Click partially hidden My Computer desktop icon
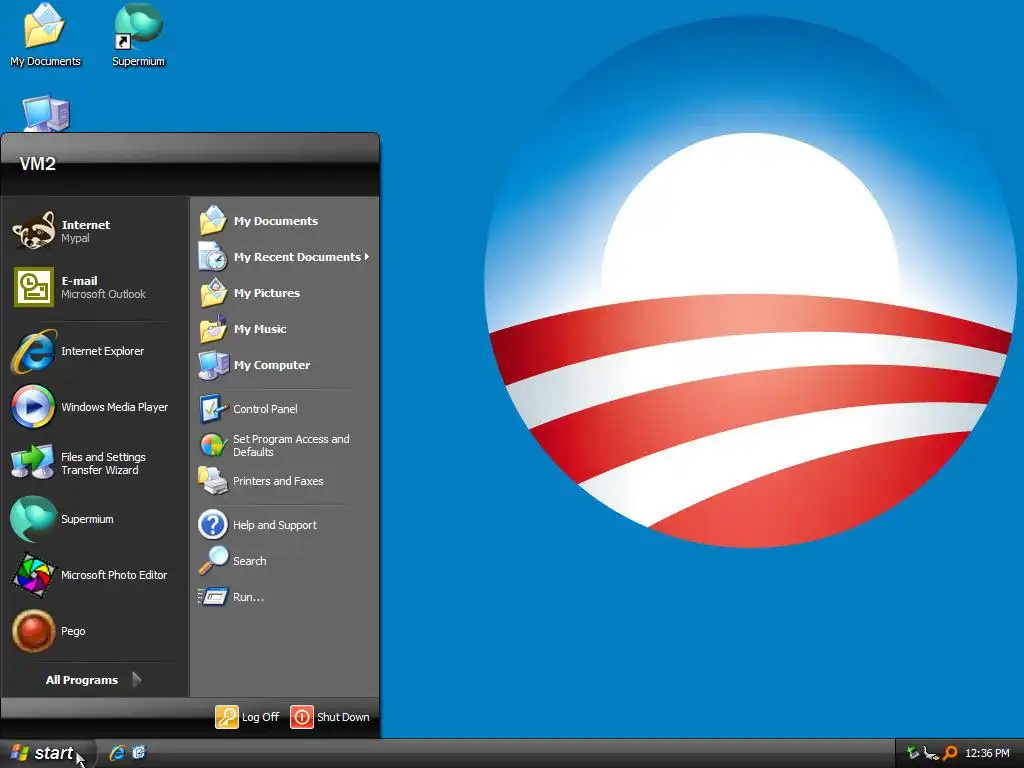The height and width of the screenshot is (768, 1024). 46,114
